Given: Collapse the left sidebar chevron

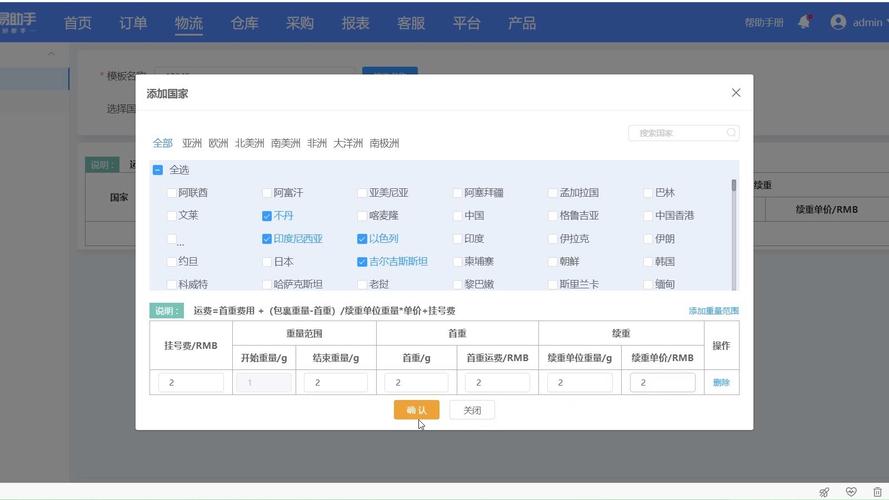Looking at the screenshot, I should tap(52, 54).
